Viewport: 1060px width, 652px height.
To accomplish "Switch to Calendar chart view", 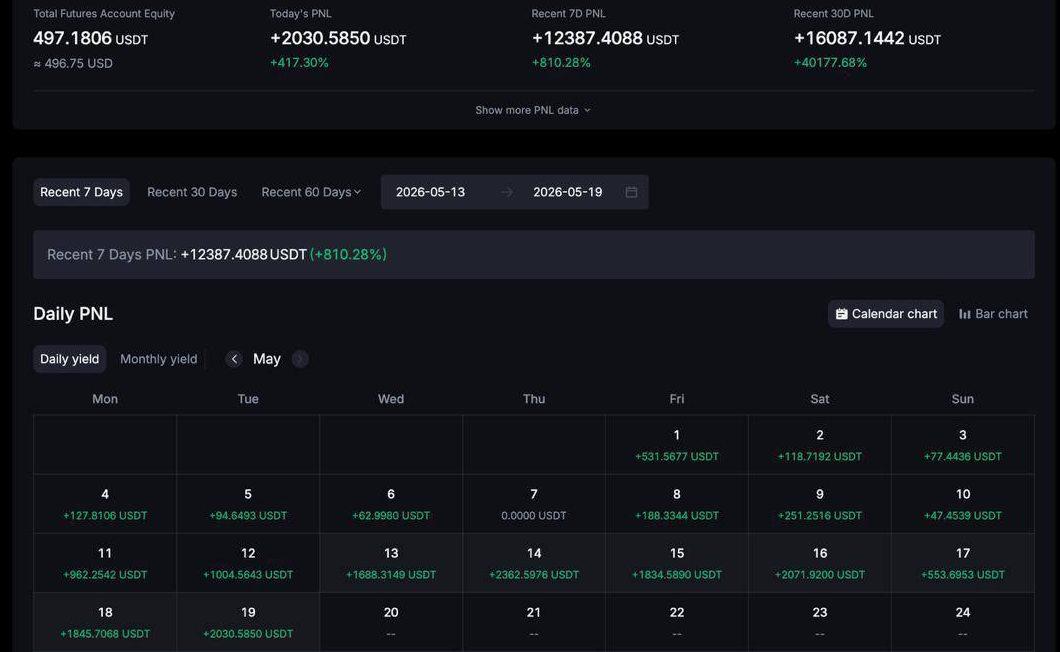I will pyautogui.click(x=886, y=314).
